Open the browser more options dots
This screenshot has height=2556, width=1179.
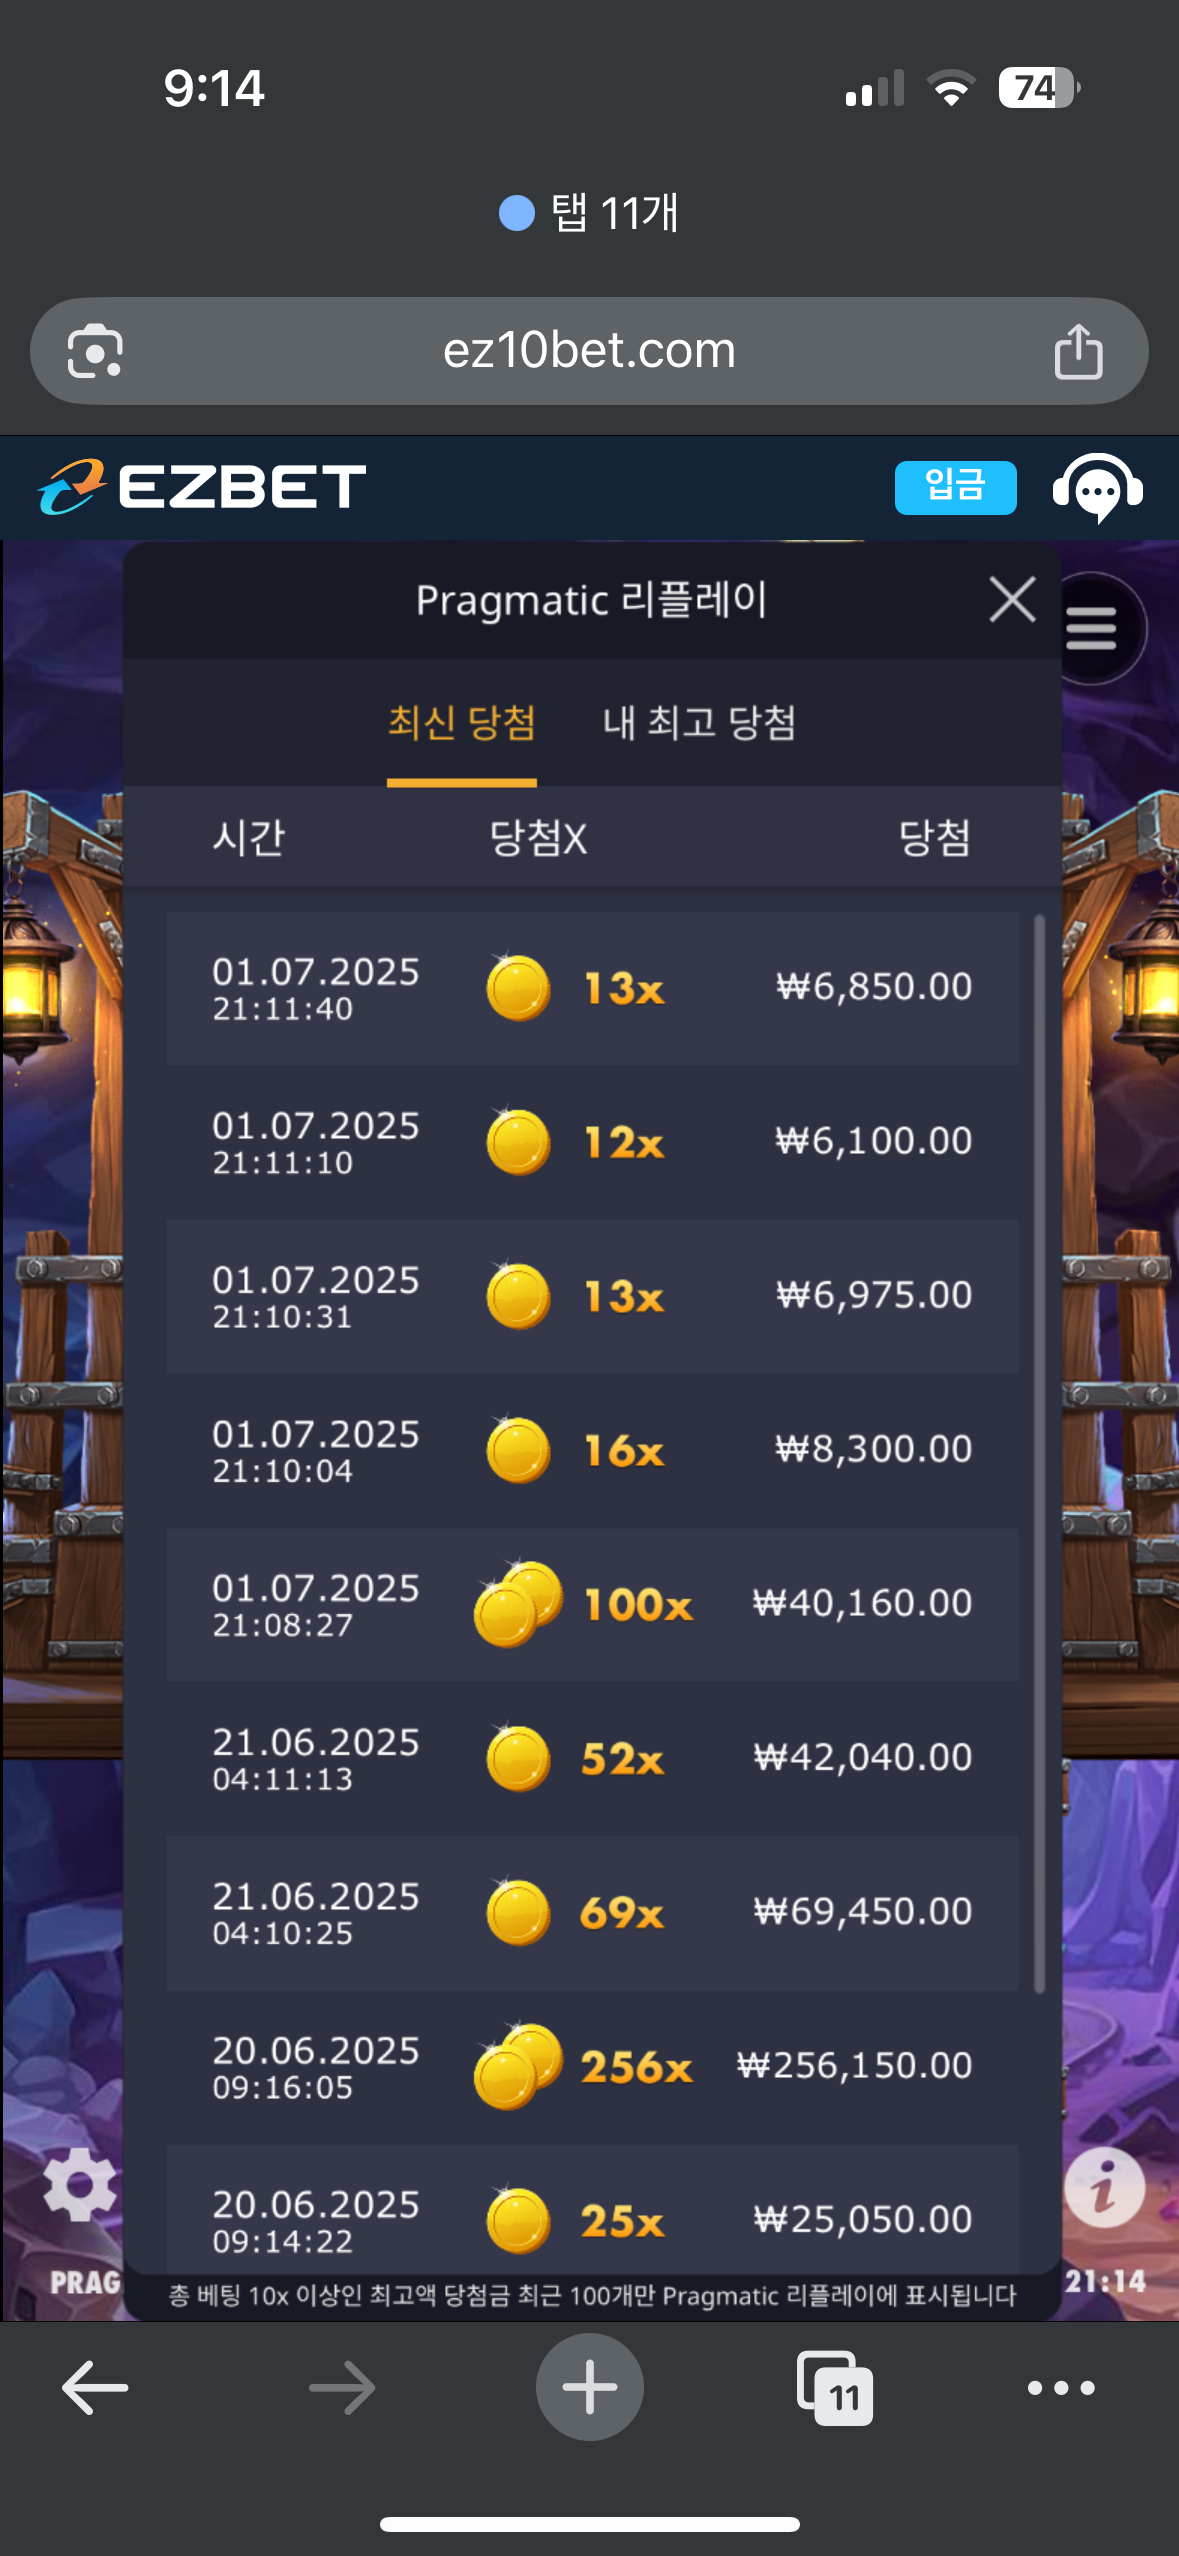click(x=1061, y=2388)
